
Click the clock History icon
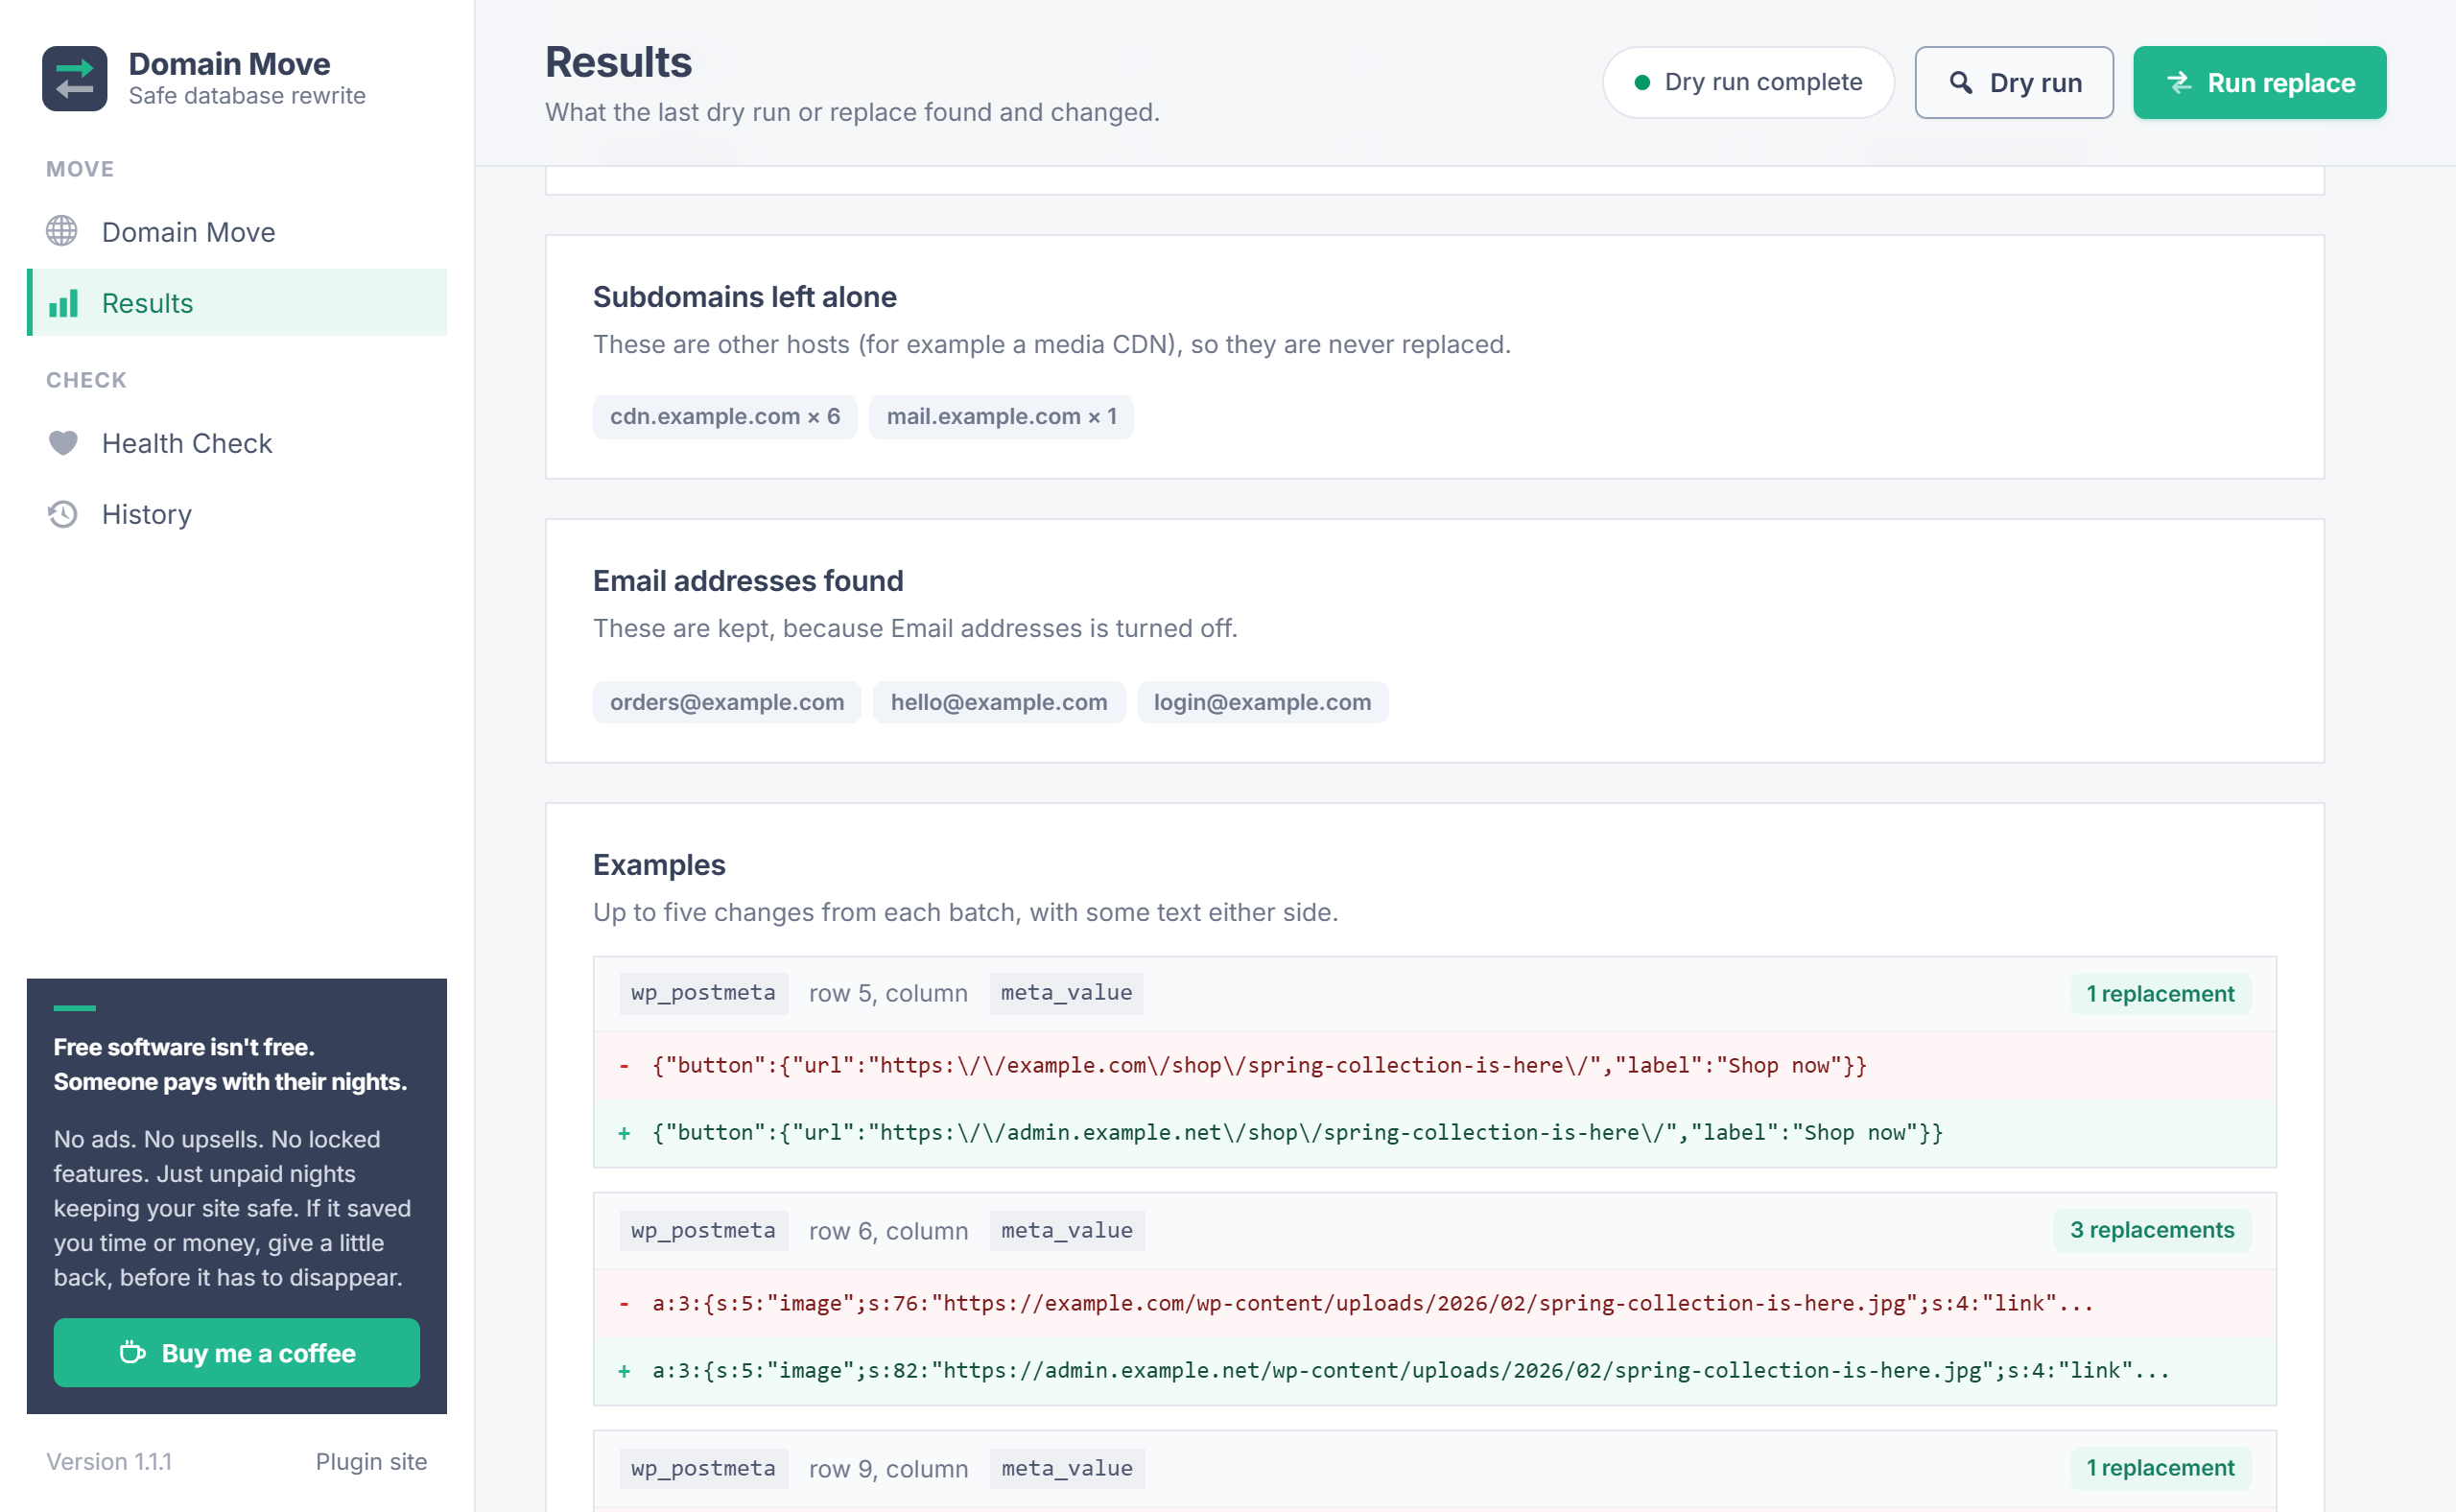(63, 514)
